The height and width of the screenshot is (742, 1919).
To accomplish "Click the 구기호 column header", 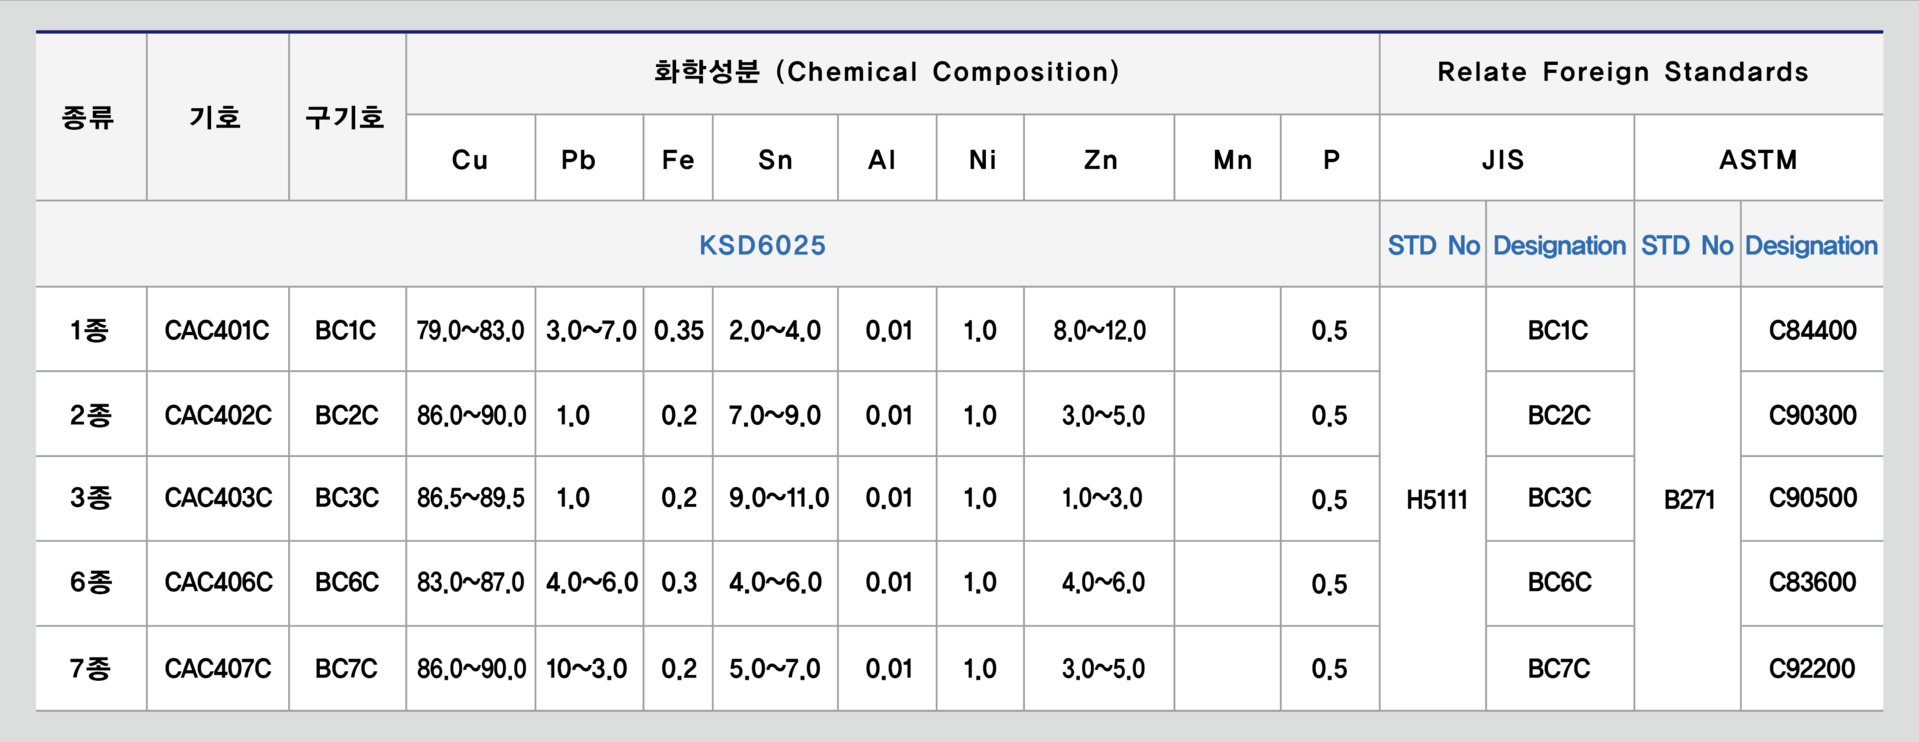I will point(345,118).
